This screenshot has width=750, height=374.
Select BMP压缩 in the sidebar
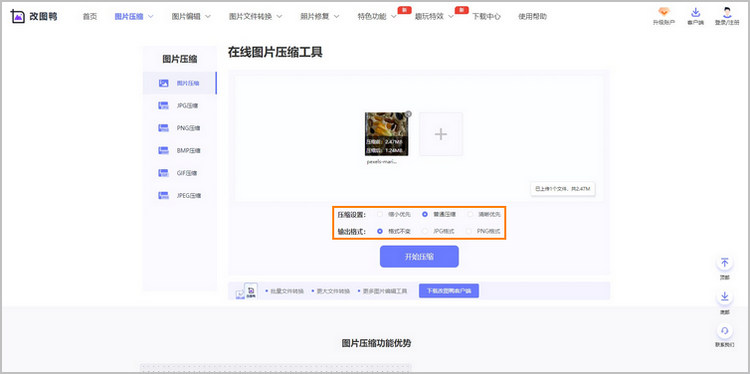(180, 151)
